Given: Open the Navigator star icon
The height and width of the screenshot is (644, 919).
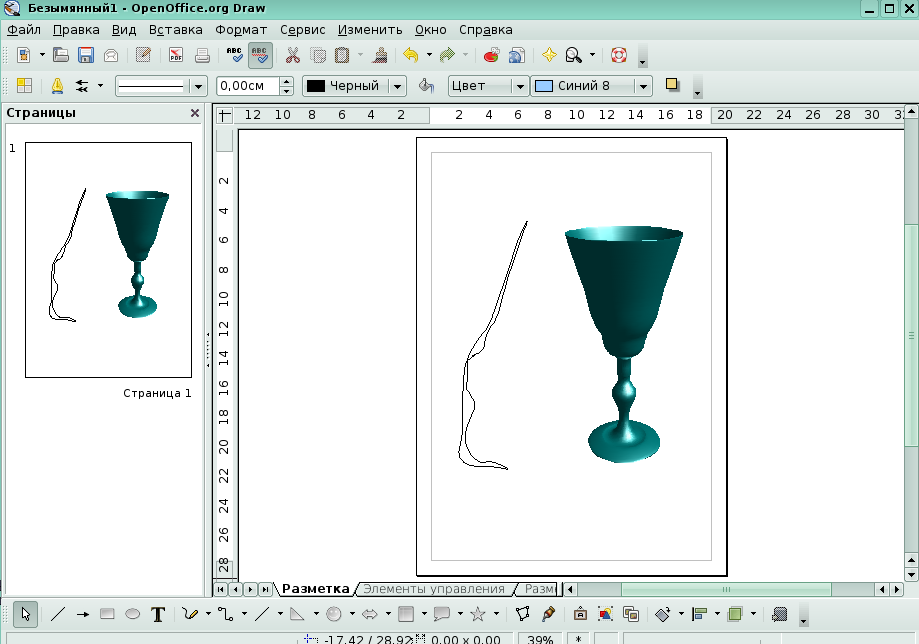Looking at the screenshot, I should [548, 55].
